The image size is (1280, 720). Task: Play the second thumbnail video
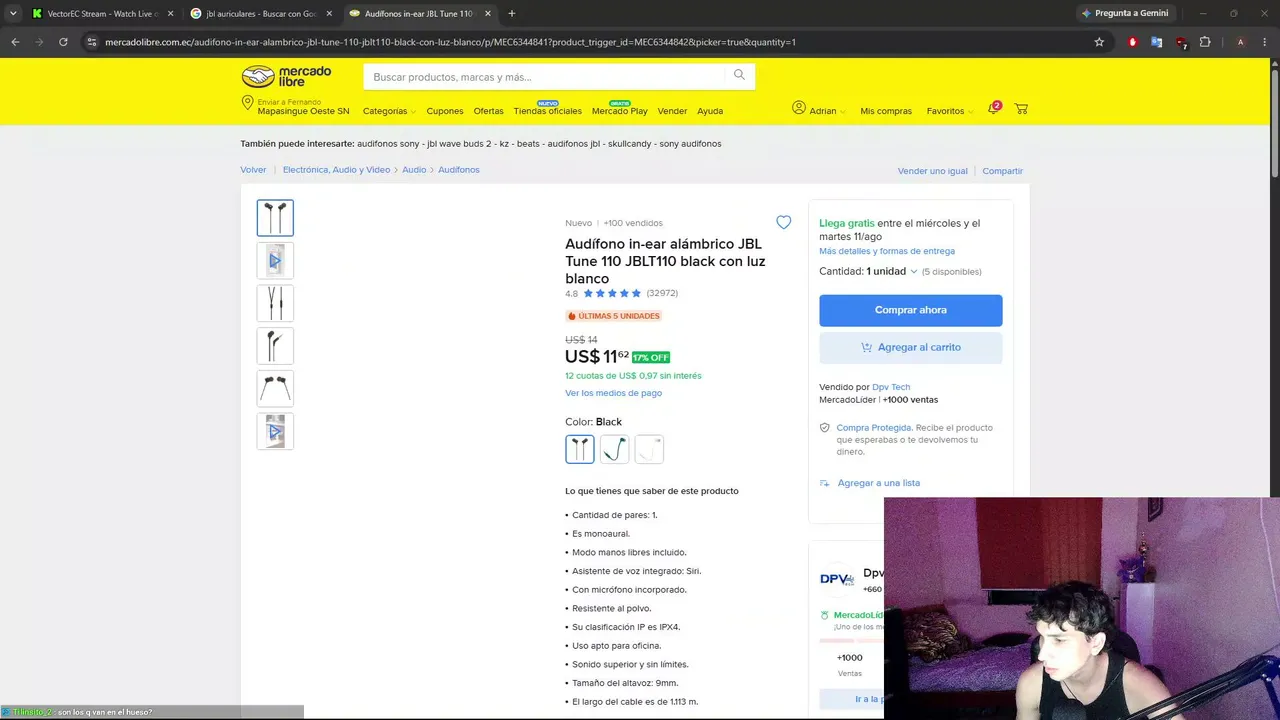(x=275, y=261)
